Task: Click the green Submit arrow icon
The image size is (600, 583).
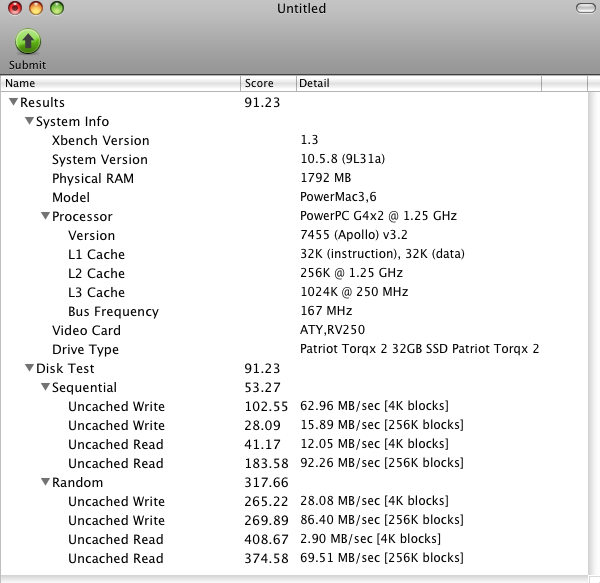Action: tap(28, 41)
